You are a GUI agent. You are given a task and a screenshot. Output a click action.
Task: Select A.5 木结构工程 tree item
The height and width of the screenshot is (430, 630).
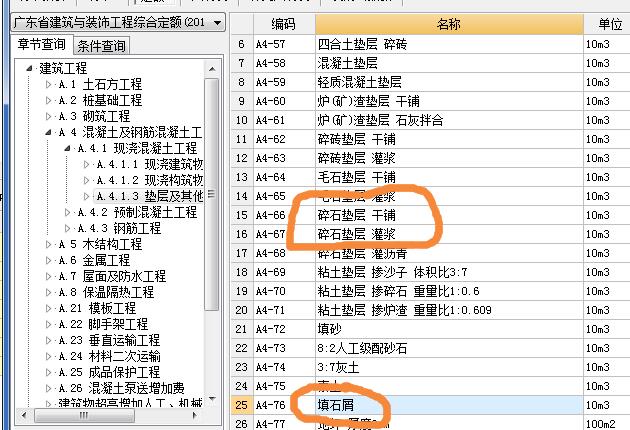coord(100,244)
